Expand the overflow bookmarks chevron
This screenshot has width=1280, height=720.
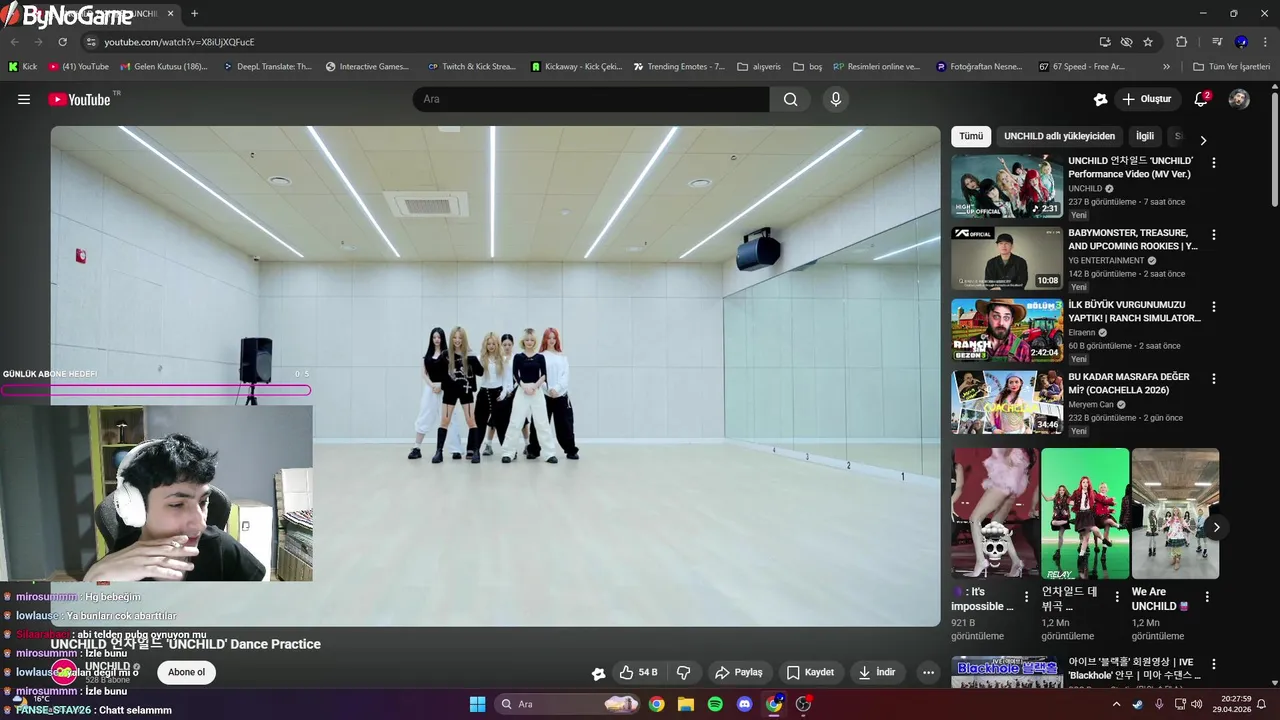[1166, 67]
